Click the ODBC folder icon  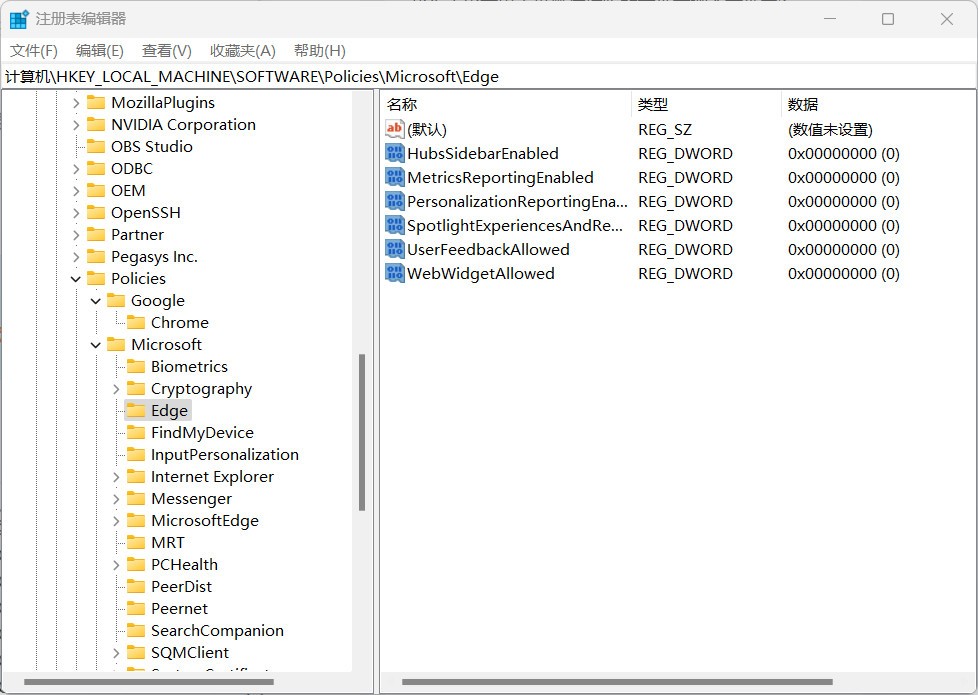pos(96,168)
